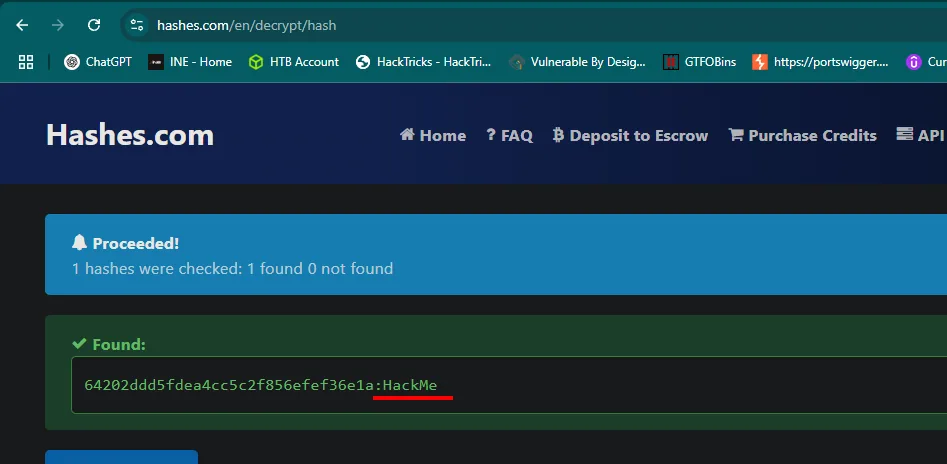Click the bitcoin icon beside Deposit to Escrow
Viewport: 947px width, 464px height.
tap(558, 135)
